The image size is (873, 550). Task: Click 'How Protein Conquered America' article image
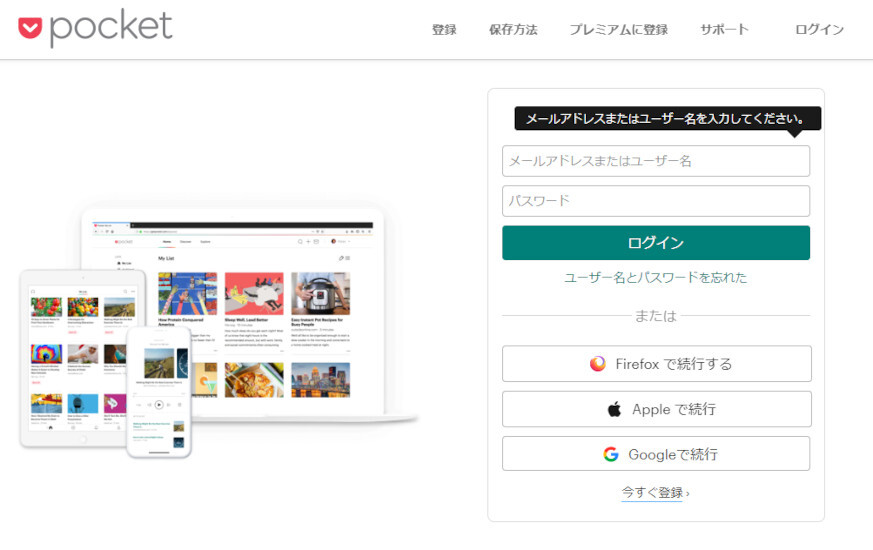click(x=187, y=293)
